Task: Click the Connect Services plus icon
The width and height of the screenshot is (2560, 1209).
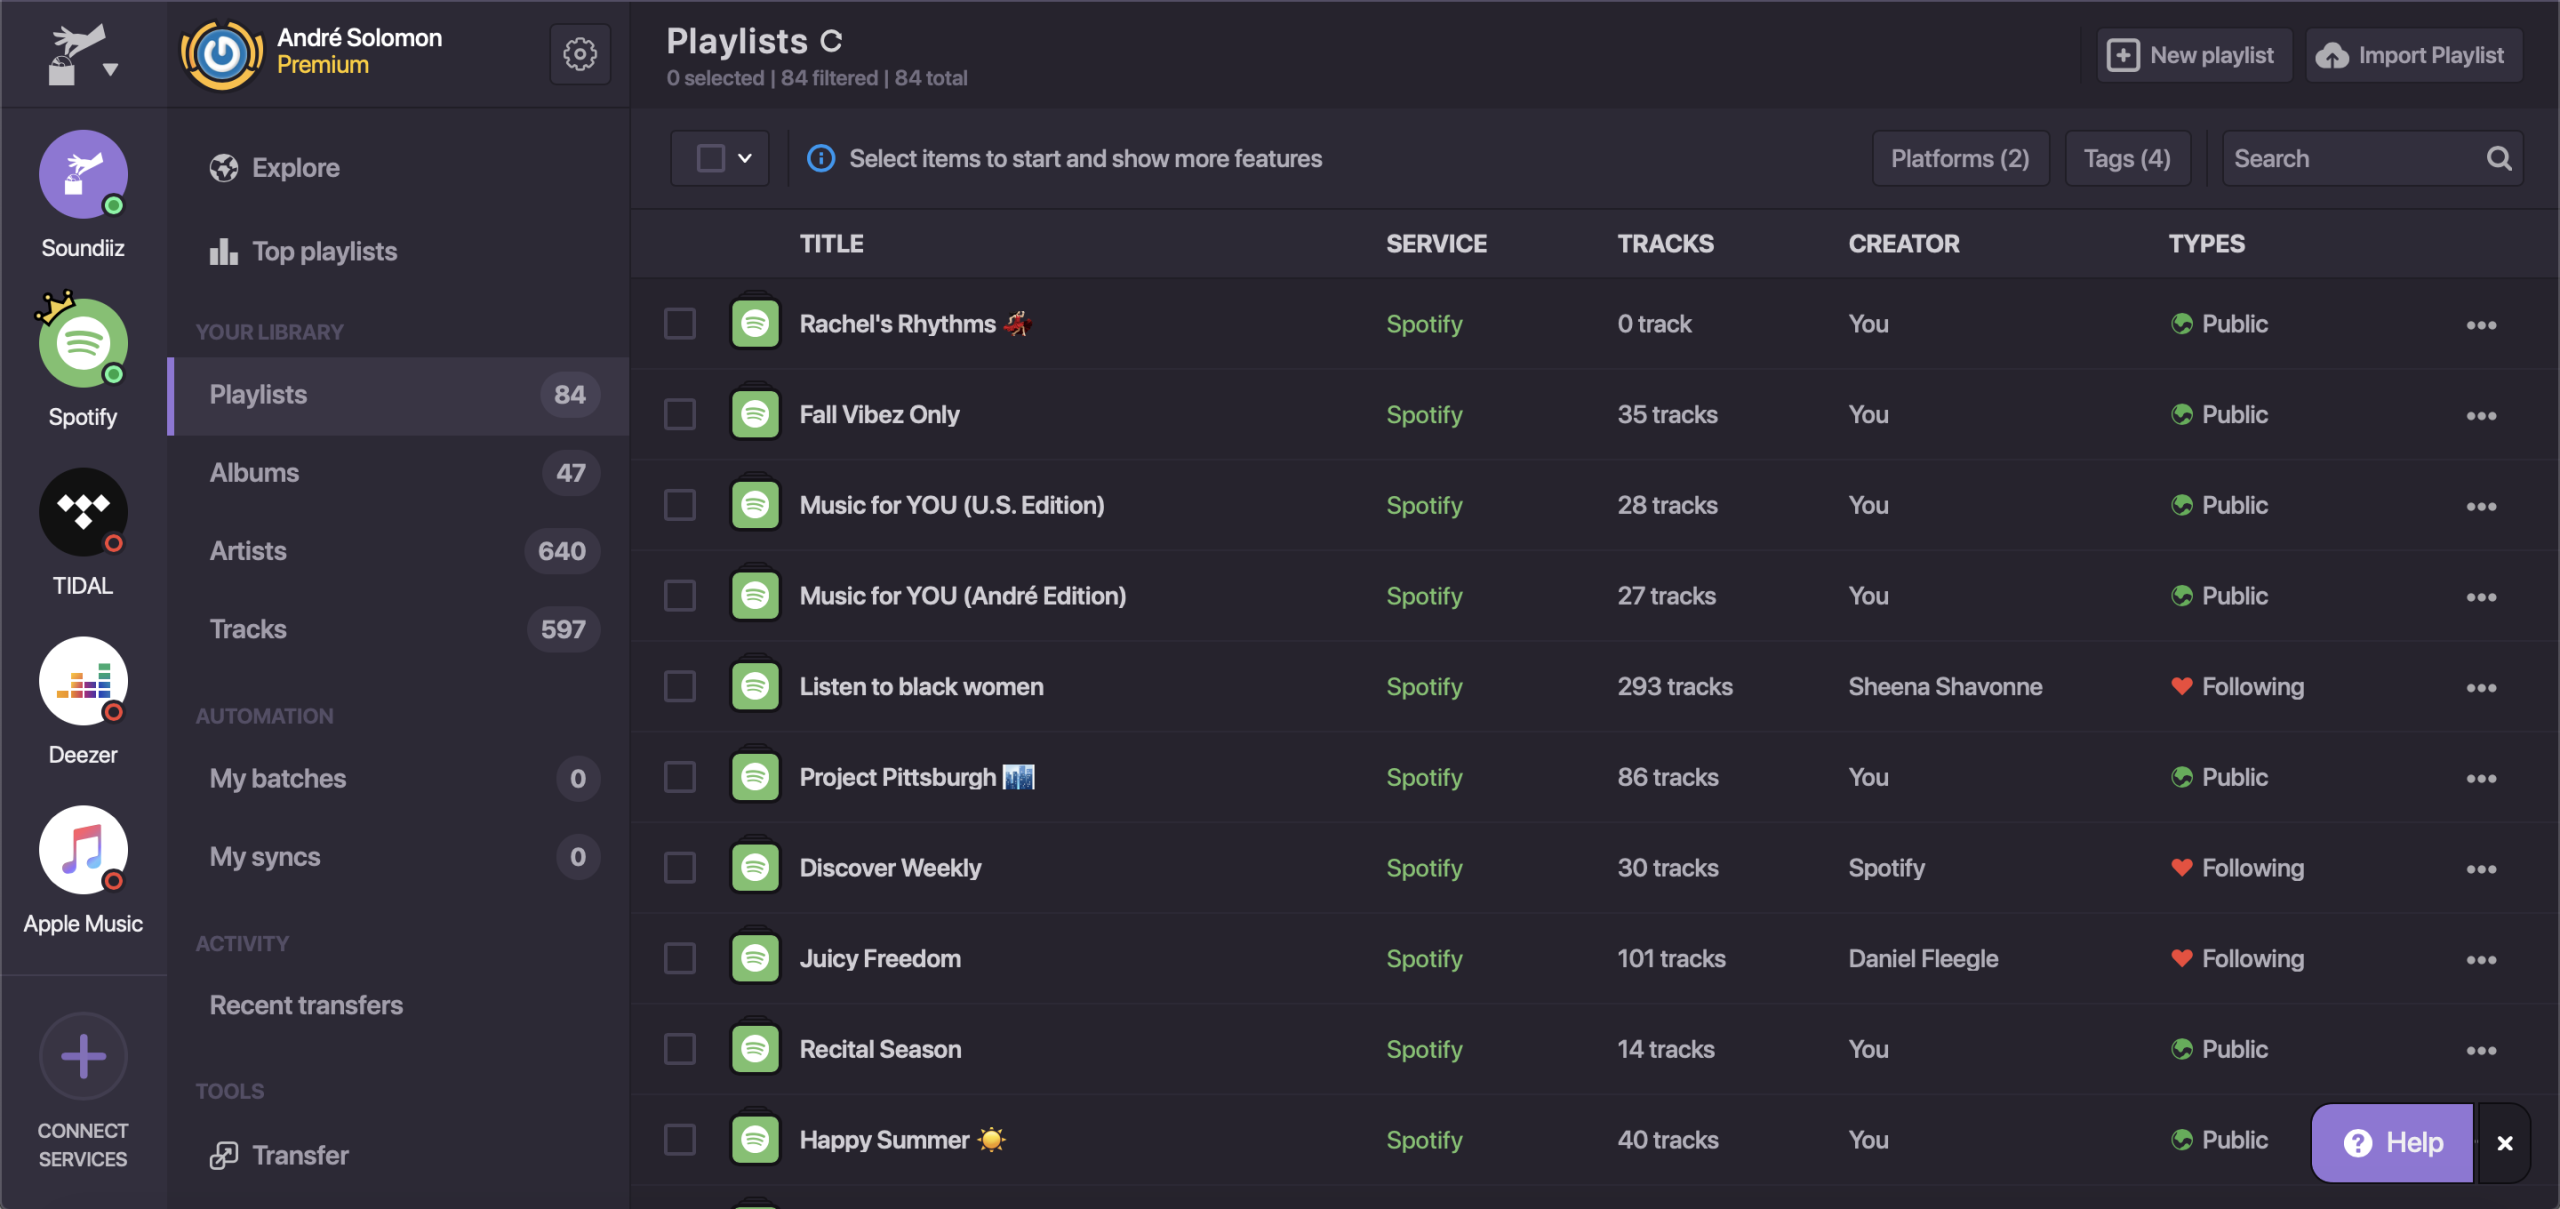Action: (x=83, y=1056)
